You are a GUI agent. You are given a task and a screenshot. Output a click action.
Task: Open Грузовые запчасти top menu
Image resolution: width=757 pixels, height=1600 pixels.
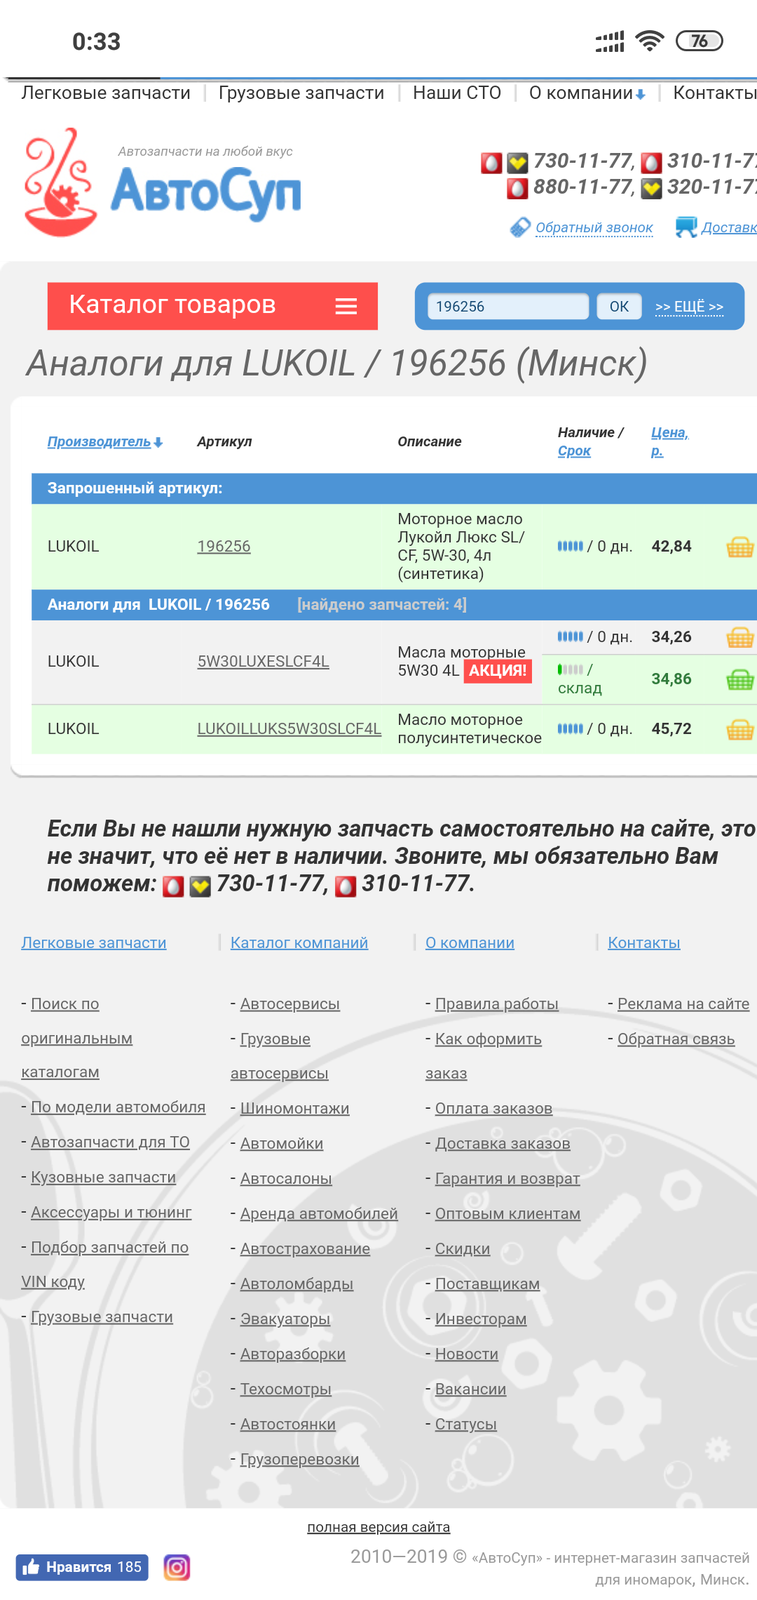[x=301, y=93]
